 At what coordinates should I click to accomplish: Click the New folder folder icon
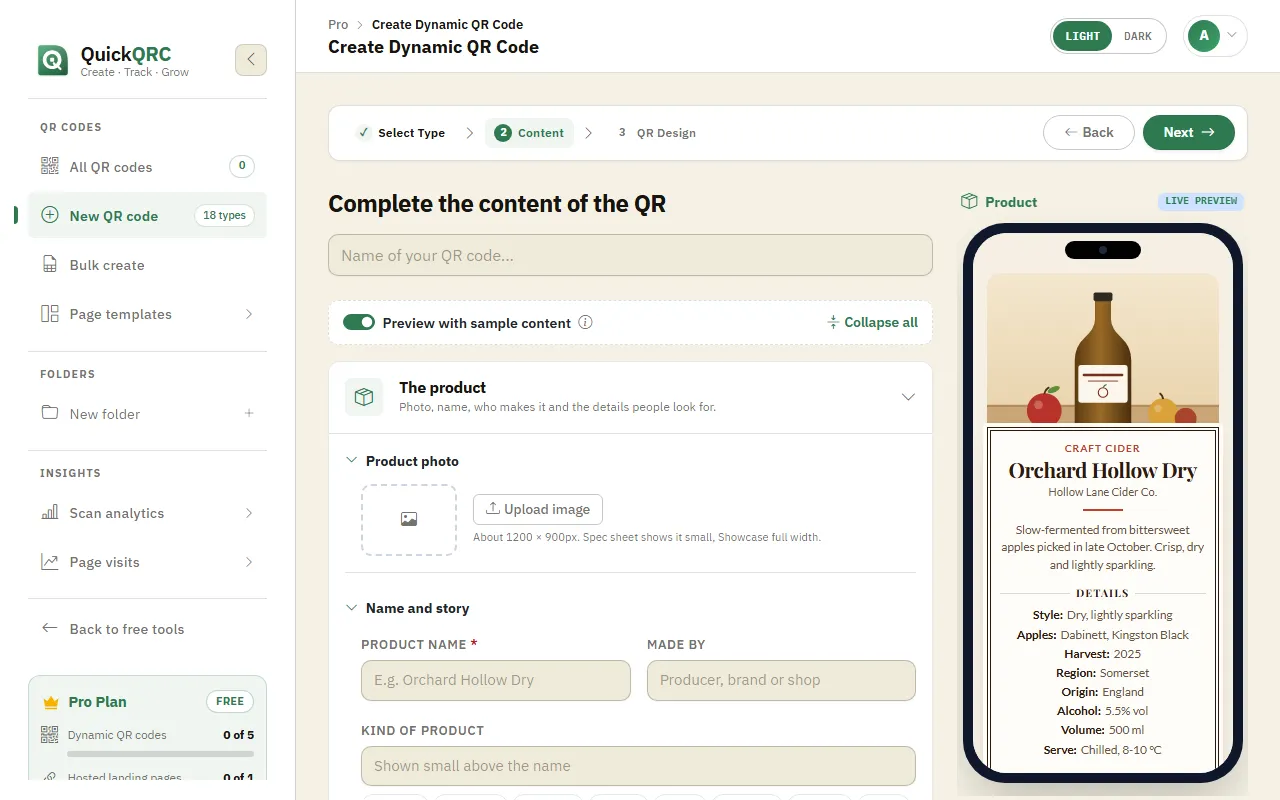(50, 413)
